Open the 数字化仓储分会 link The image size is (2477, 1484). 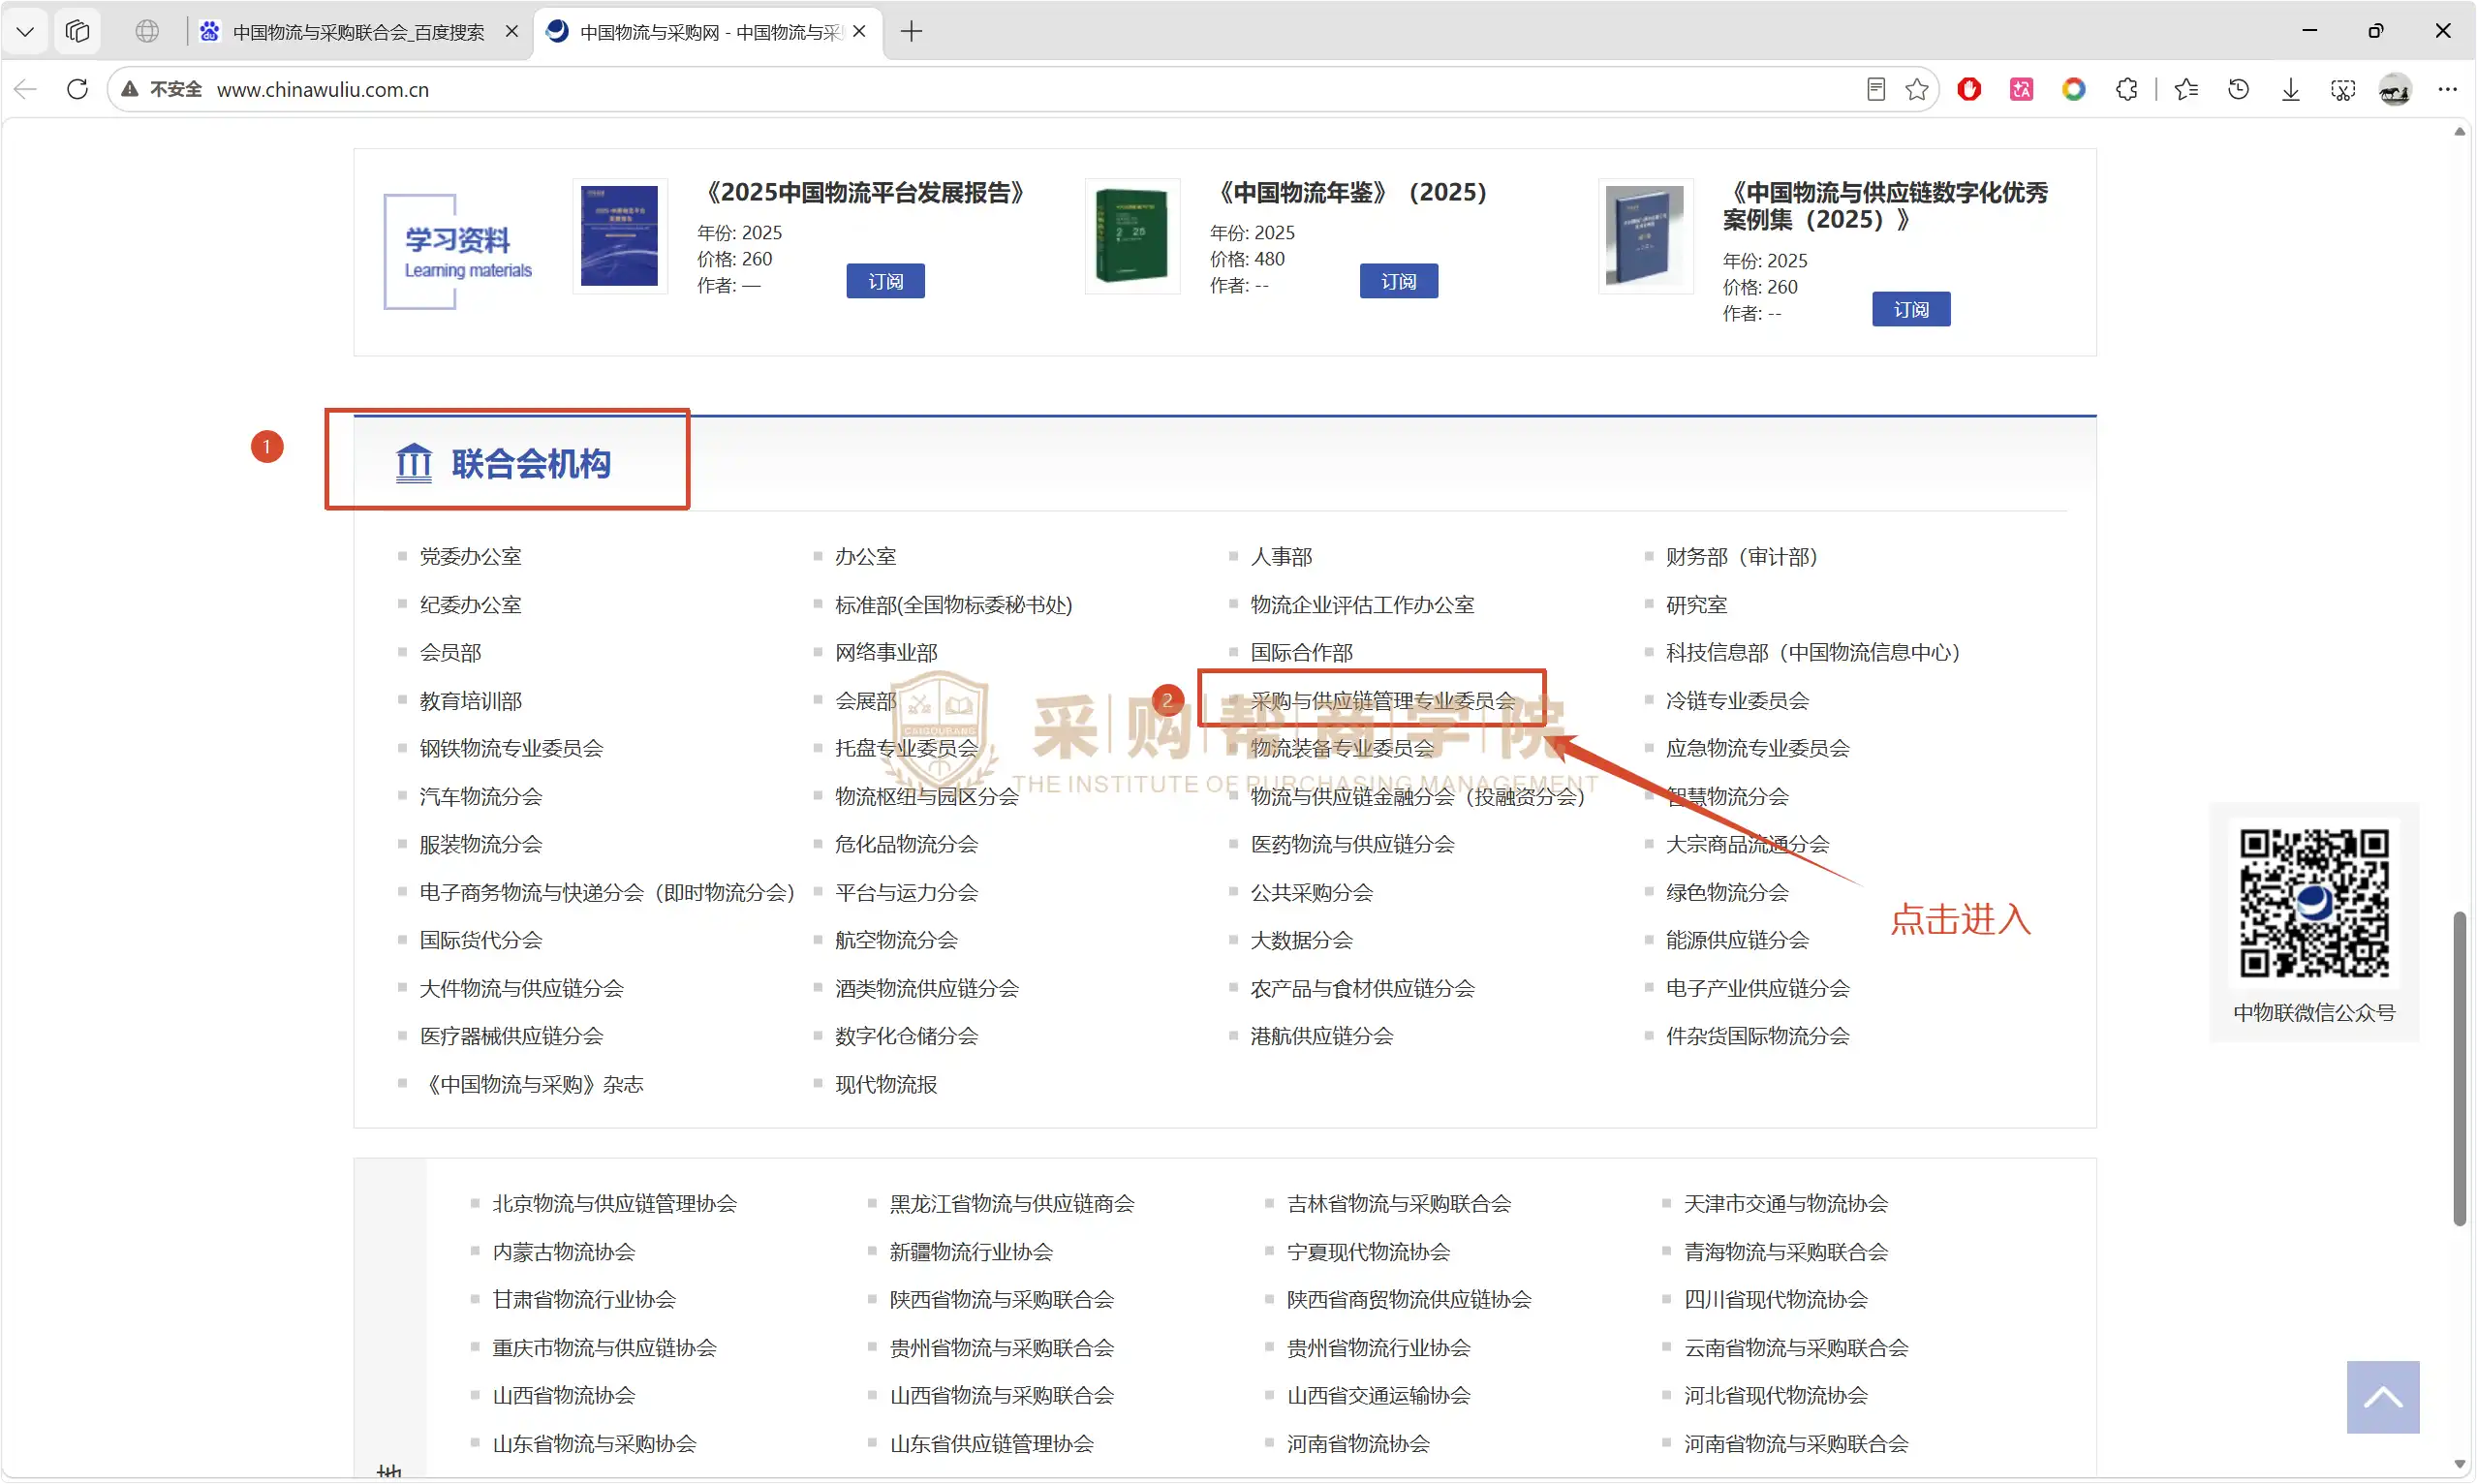click(x=906, y=1036)
